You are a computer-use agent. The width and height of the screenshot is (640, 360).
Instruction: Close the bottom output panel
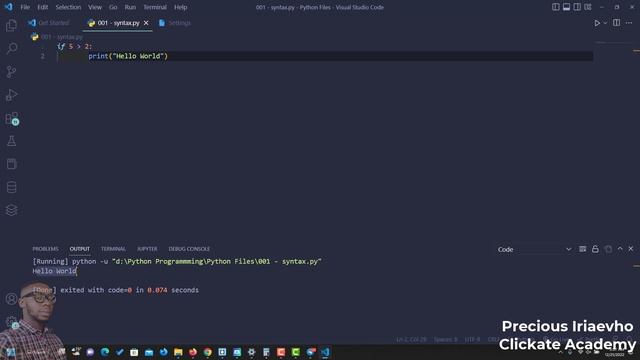coord(631,249)
